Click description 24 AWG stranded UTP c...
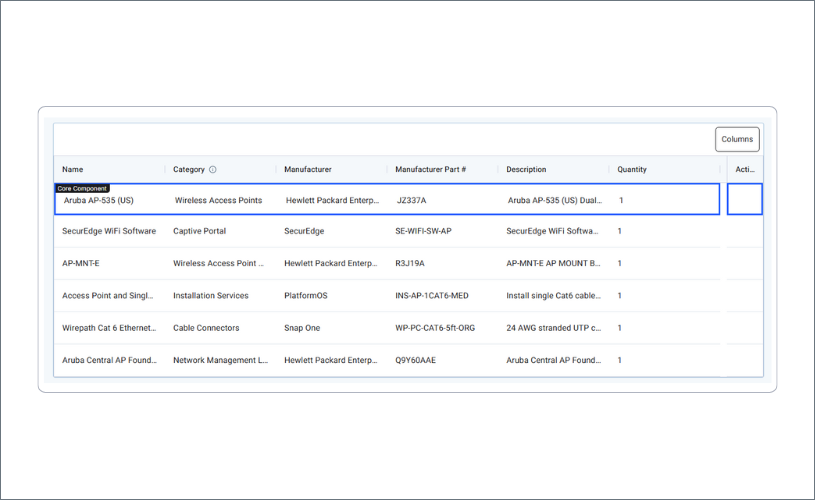The image size is (815, 500). (554, 327)
